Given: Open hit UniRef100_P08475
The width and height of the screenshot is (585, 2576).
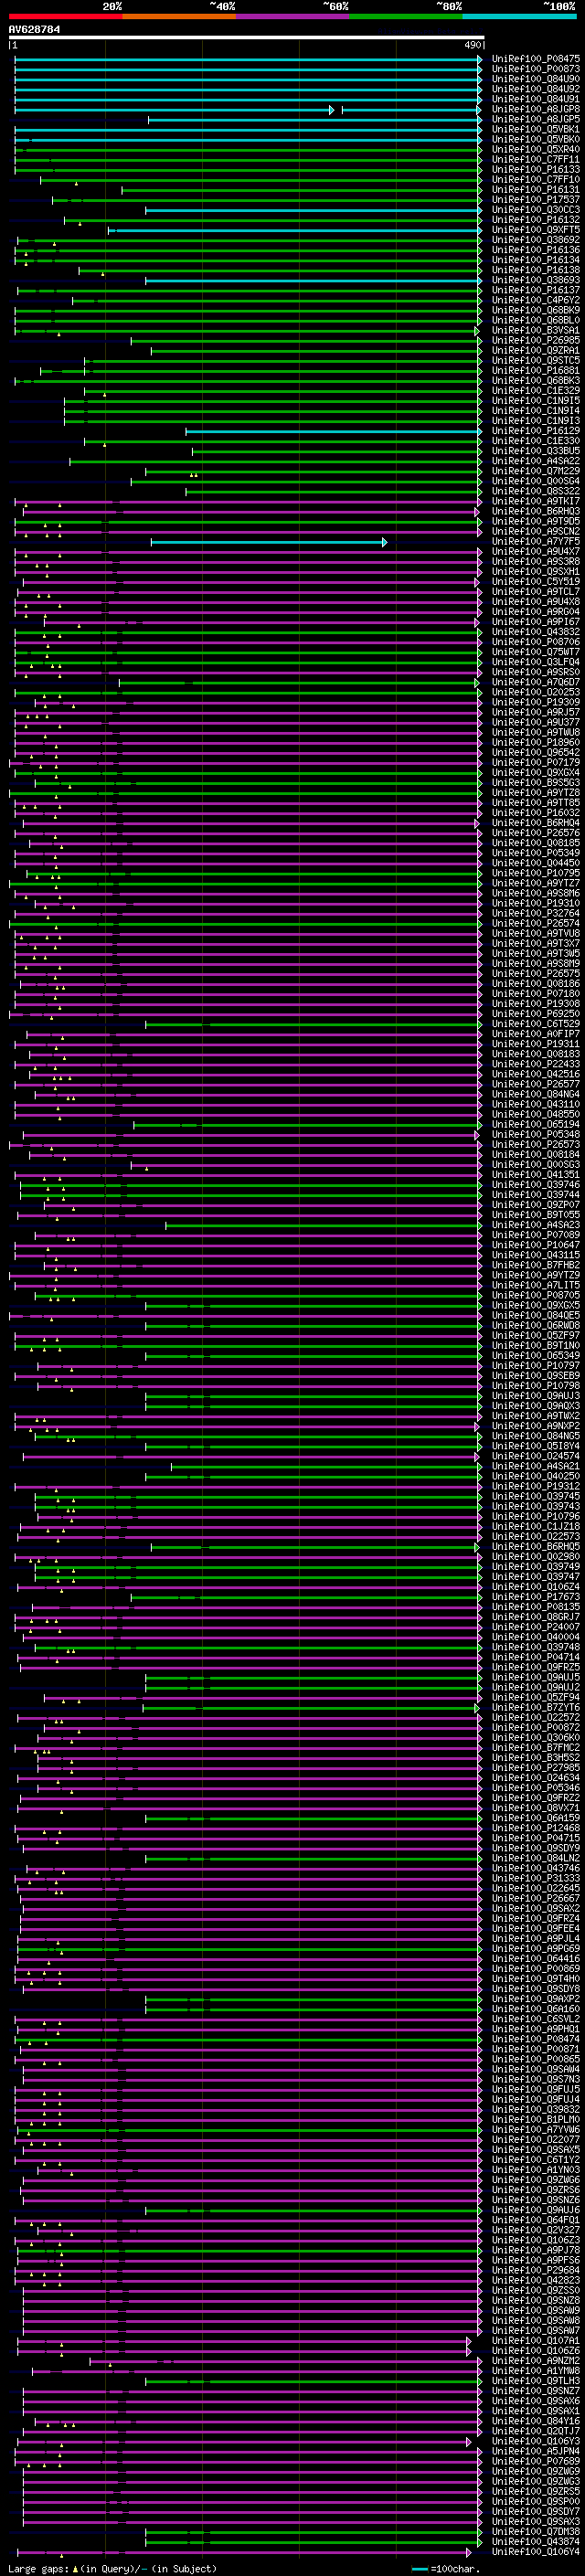Looking at the screenshot, I should [x=536, y=59].
